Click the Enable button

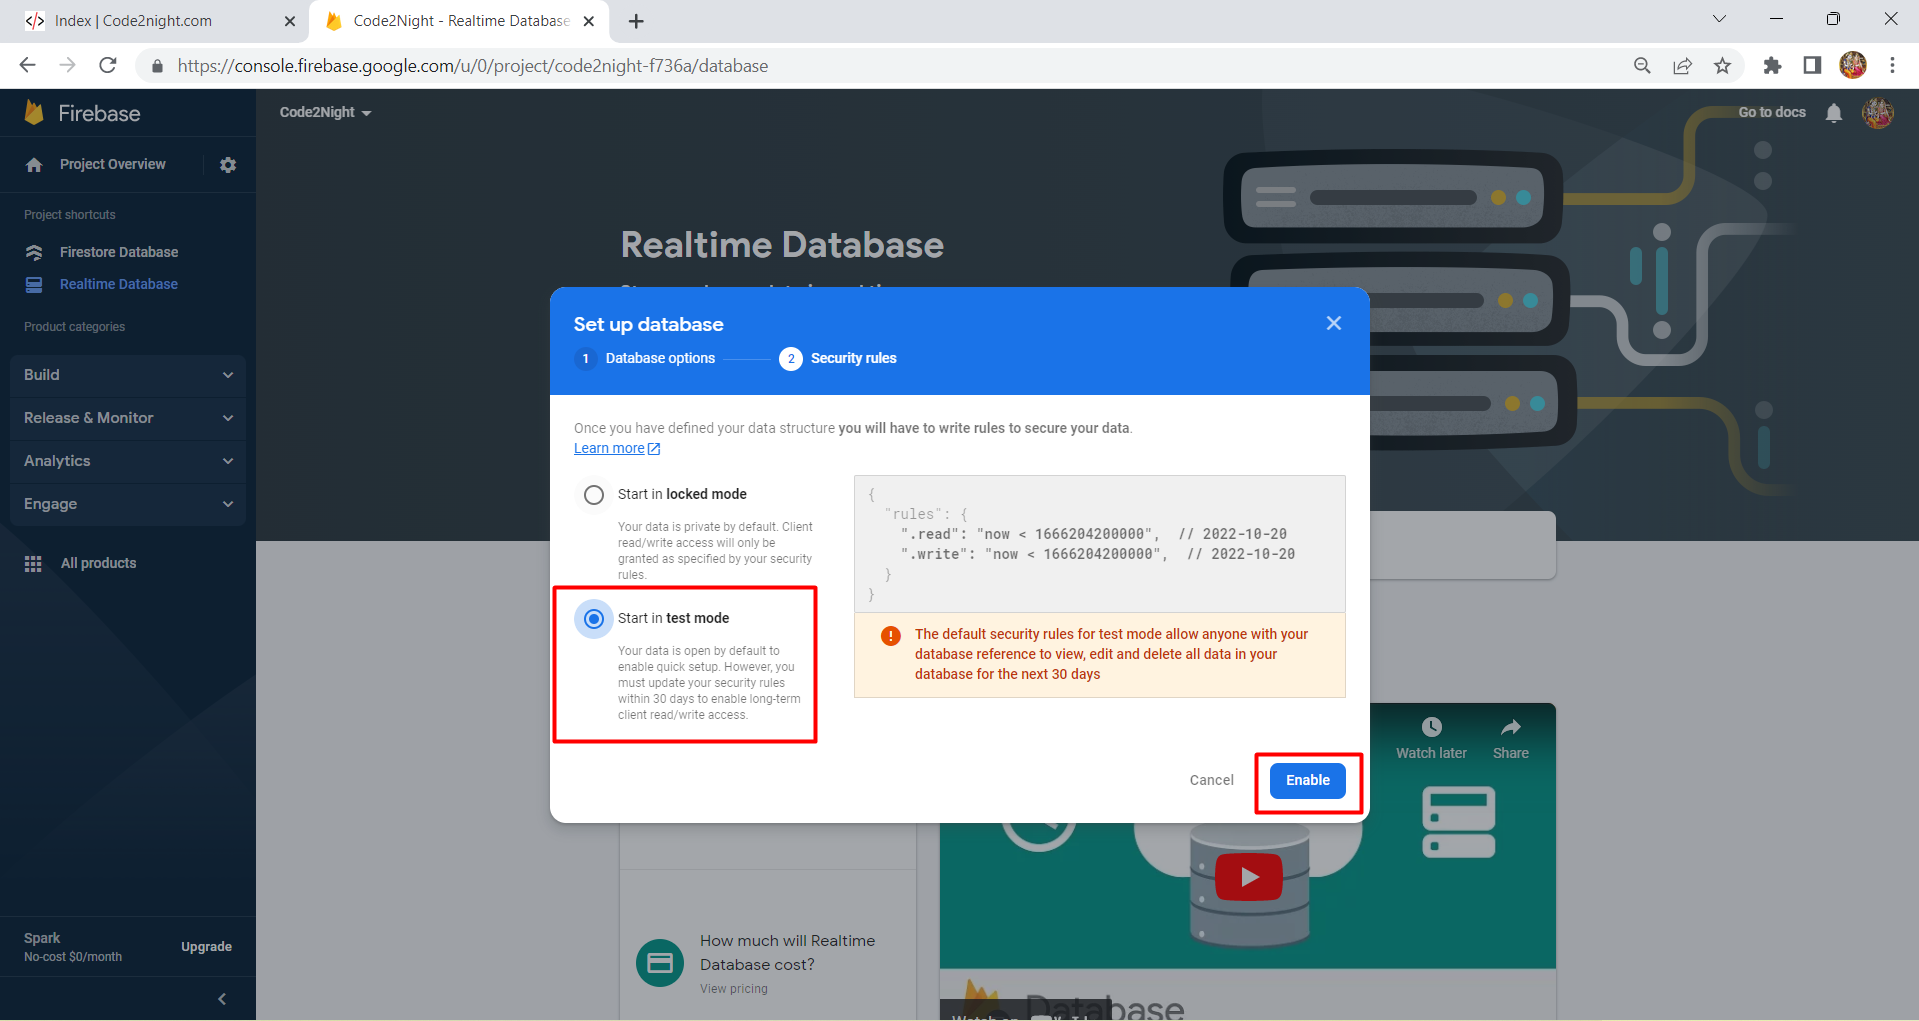(x=1308, y=780)
